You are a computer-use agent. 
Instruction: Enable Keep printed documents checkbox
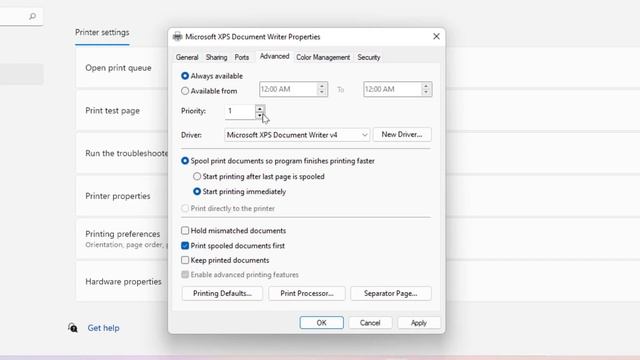click(185, 260)
